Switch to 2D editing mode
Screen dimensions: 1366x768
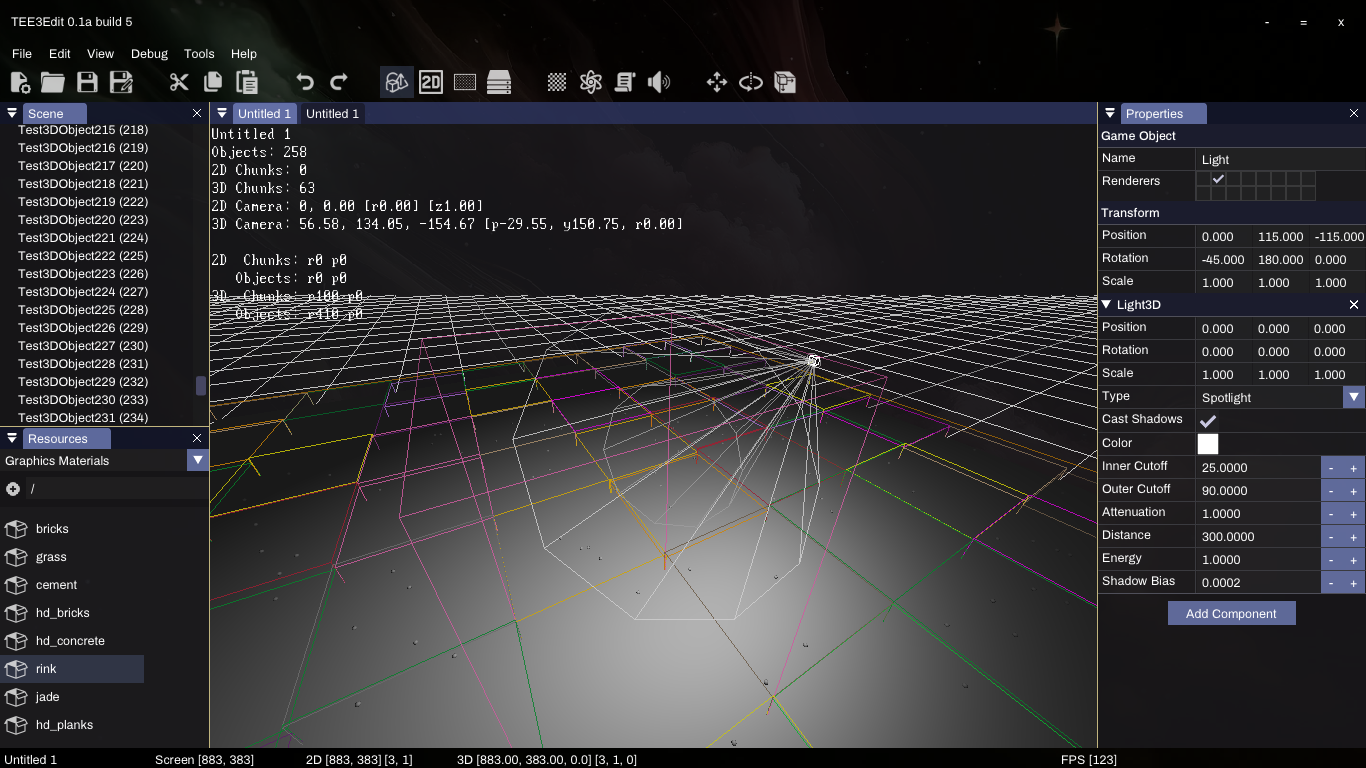tap(431, 83)
